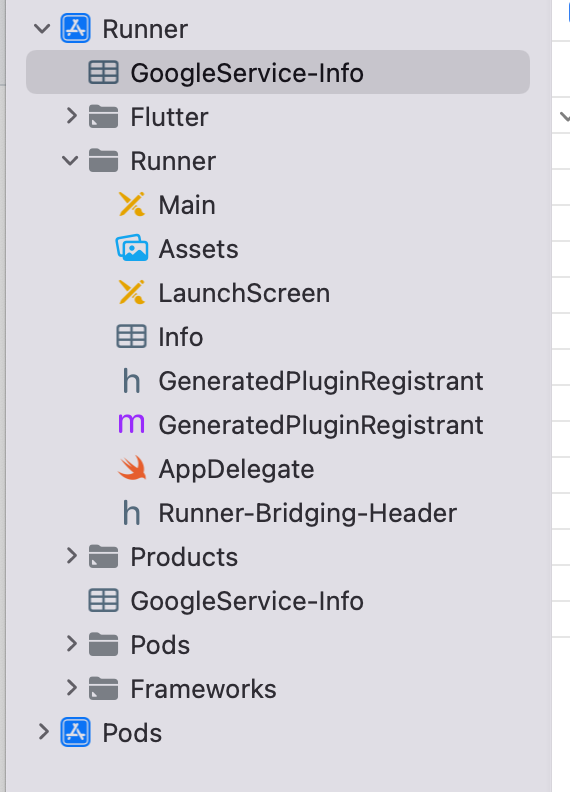570x792 pixels.
Task: Click the Info plist table icon
Action: pos(131,336)
